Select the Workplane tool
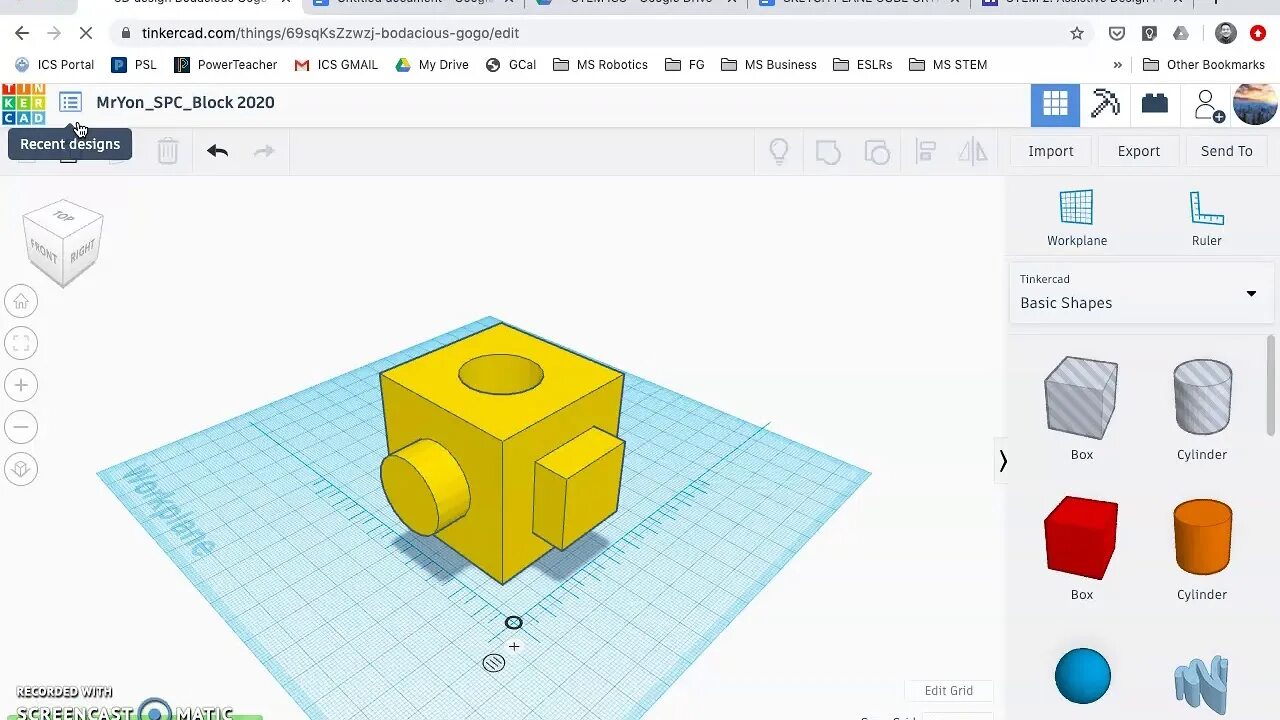The height and width of the screenshot is (720, 1280). (x=1077, y=218)
